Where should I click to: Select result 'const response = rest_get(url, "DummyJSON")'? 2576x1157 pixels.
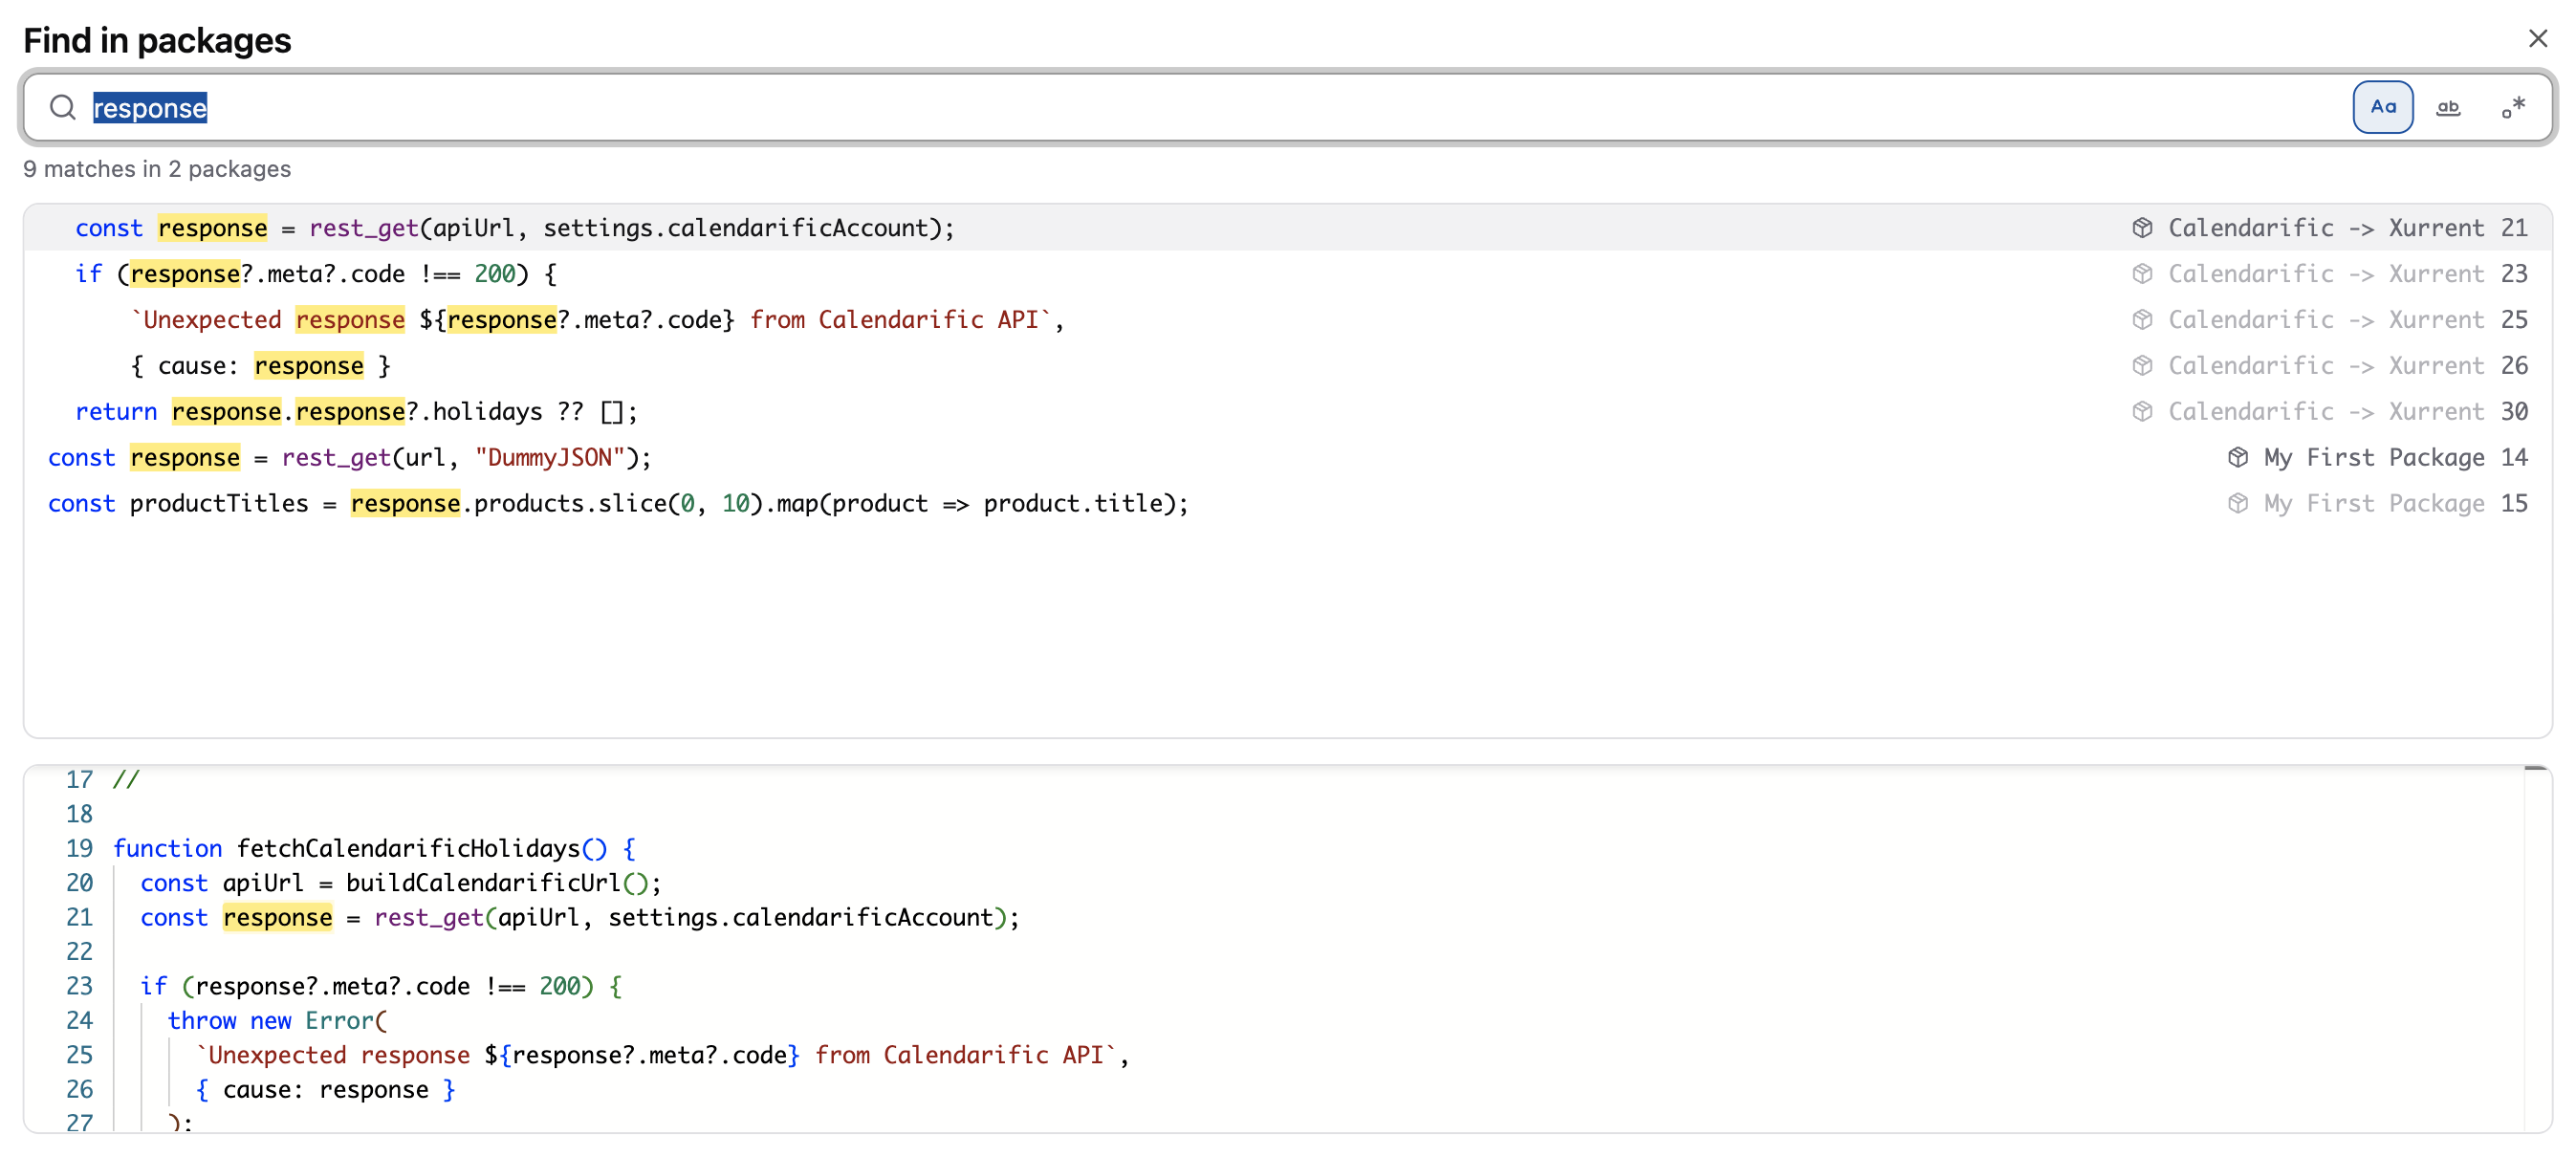pos(1288,458)
